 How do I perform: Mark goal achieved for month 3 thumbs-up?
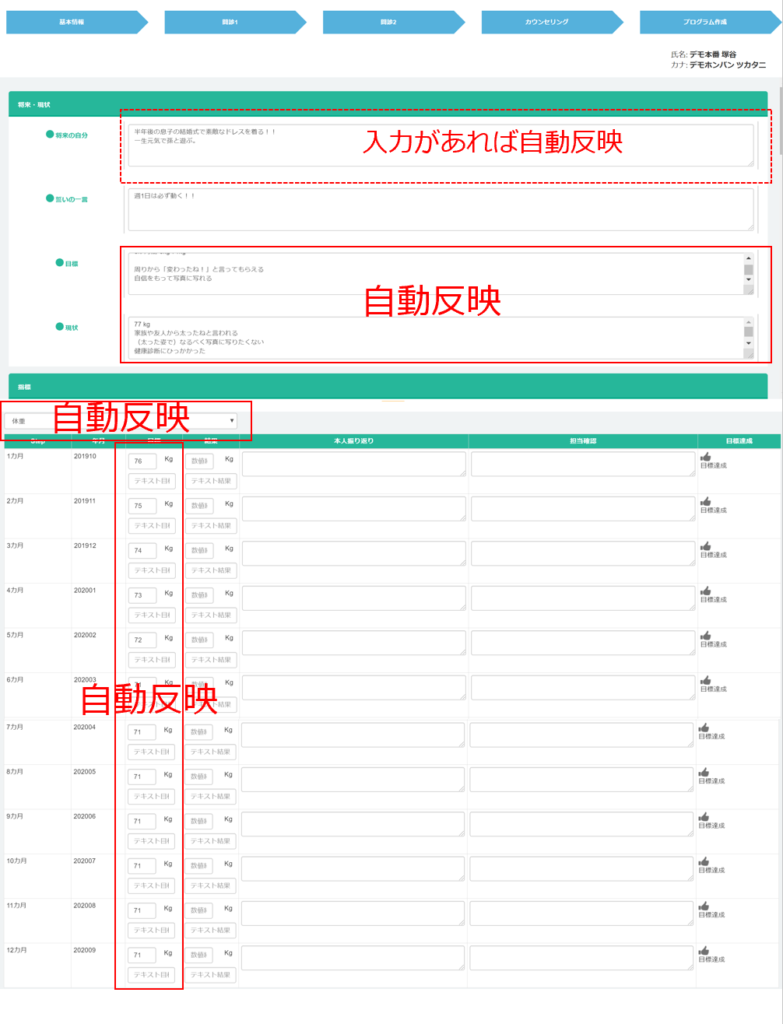pos(705,547)
